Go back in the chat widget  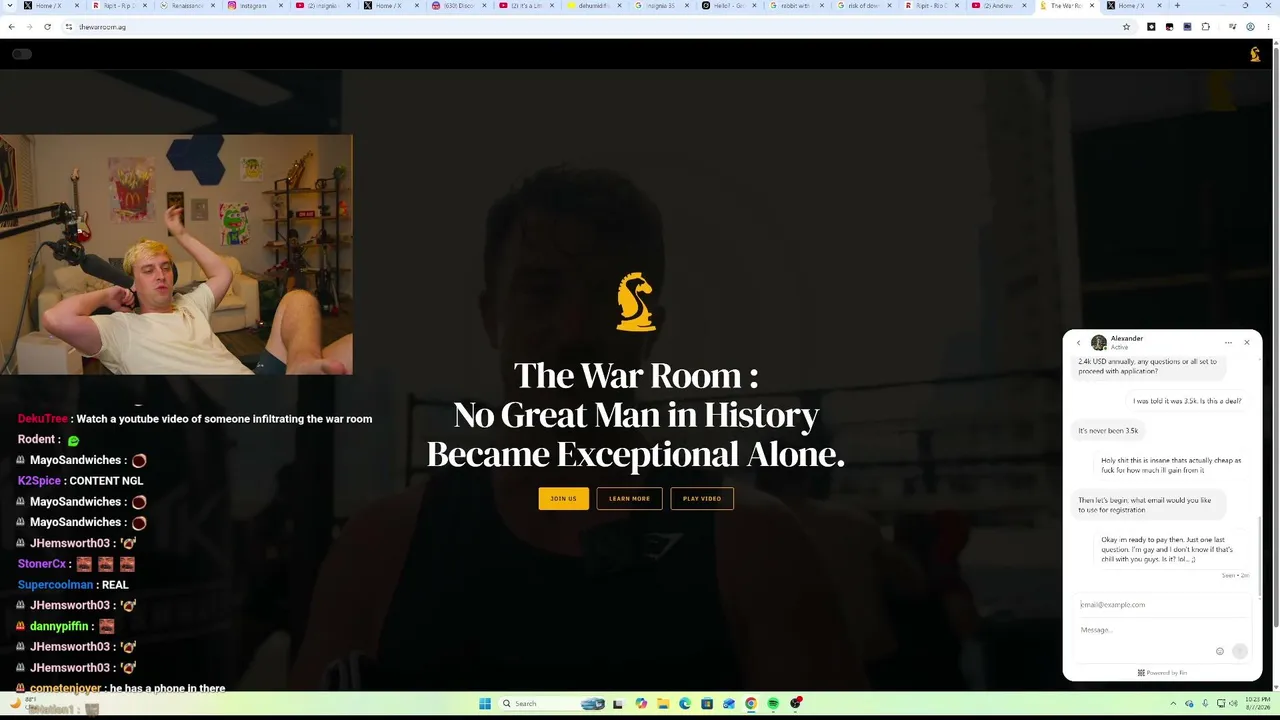[1078, 343]
